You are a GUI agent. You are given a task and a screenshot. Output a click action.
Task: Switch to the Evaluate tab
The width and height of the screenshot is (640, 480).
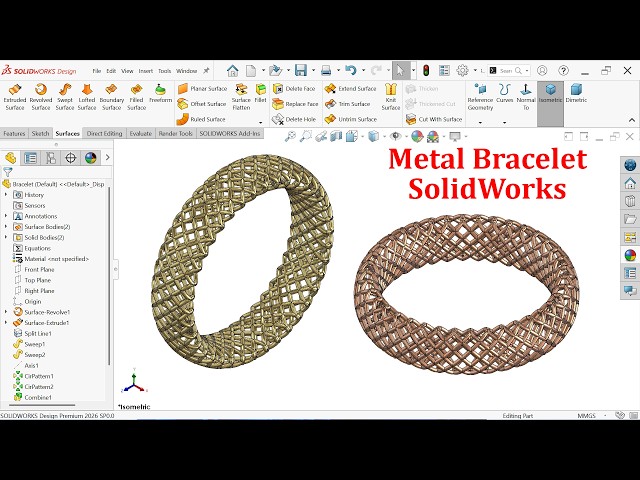141,133
